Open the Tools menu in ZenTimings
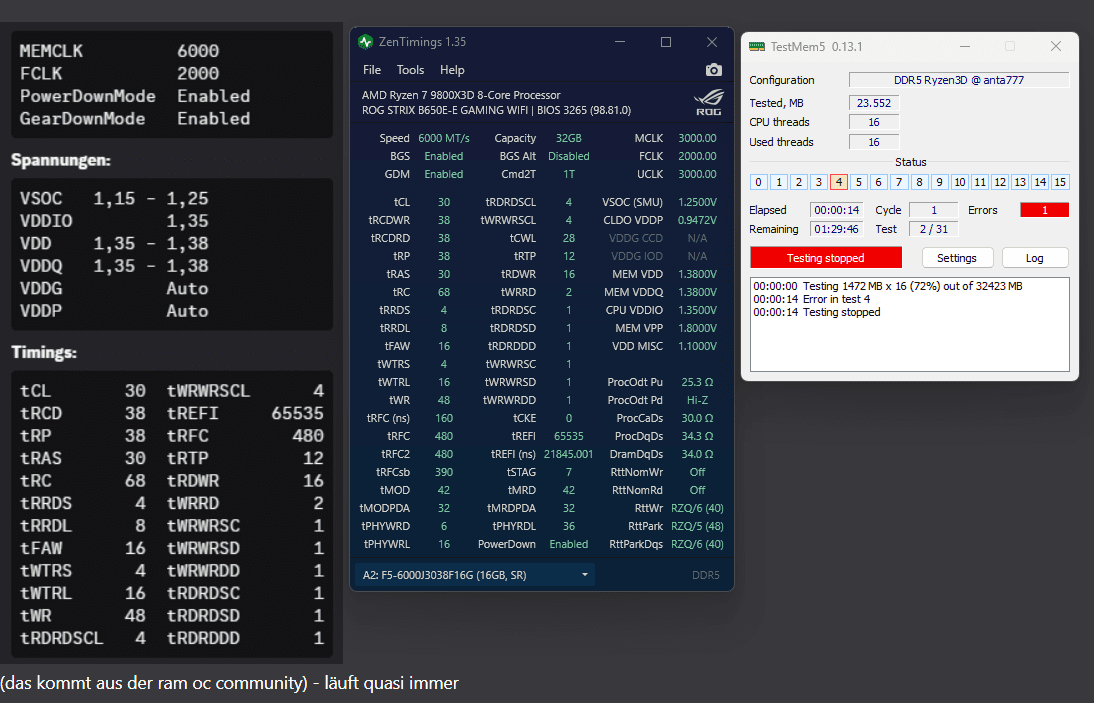1094x703 pixels. click(410, 70)
